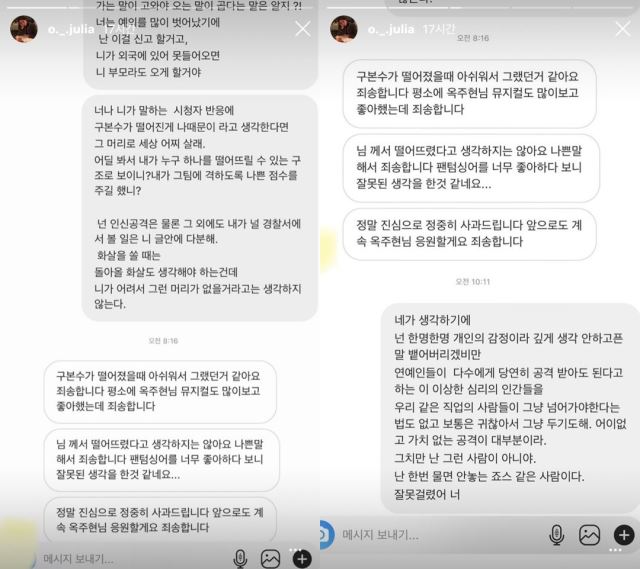This screenshot has height=569, width=640.
Task: Close the right story with X icon
Action: coord(623,29)
